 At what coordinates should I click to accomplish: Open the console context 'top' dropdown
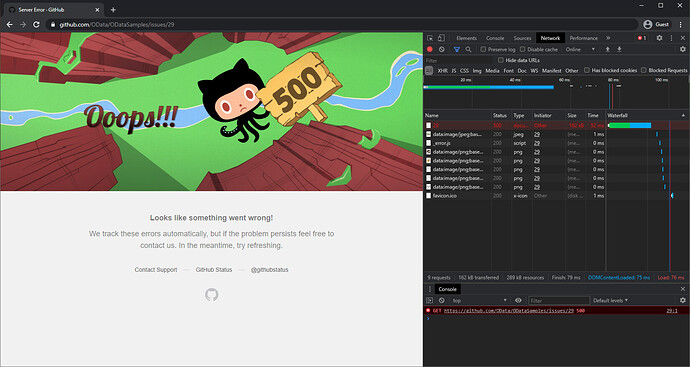coord(480,301)
